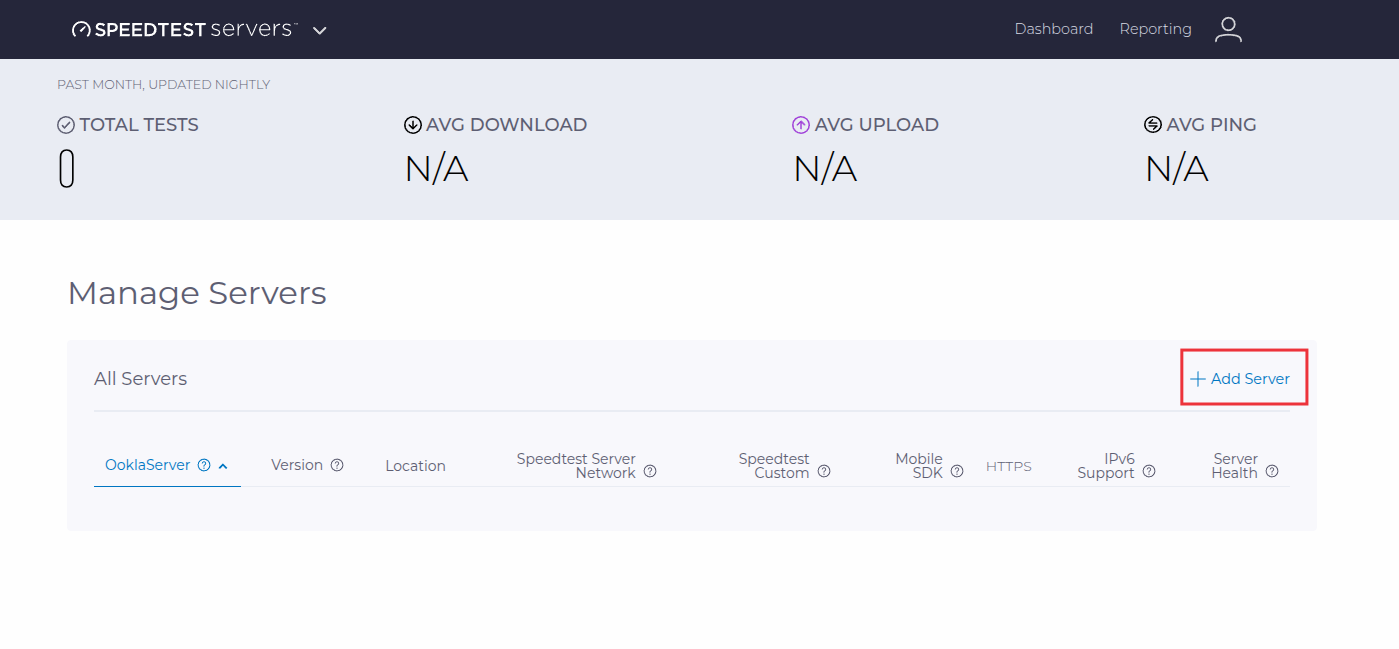Click the Add Server button

pos(1243,378)
